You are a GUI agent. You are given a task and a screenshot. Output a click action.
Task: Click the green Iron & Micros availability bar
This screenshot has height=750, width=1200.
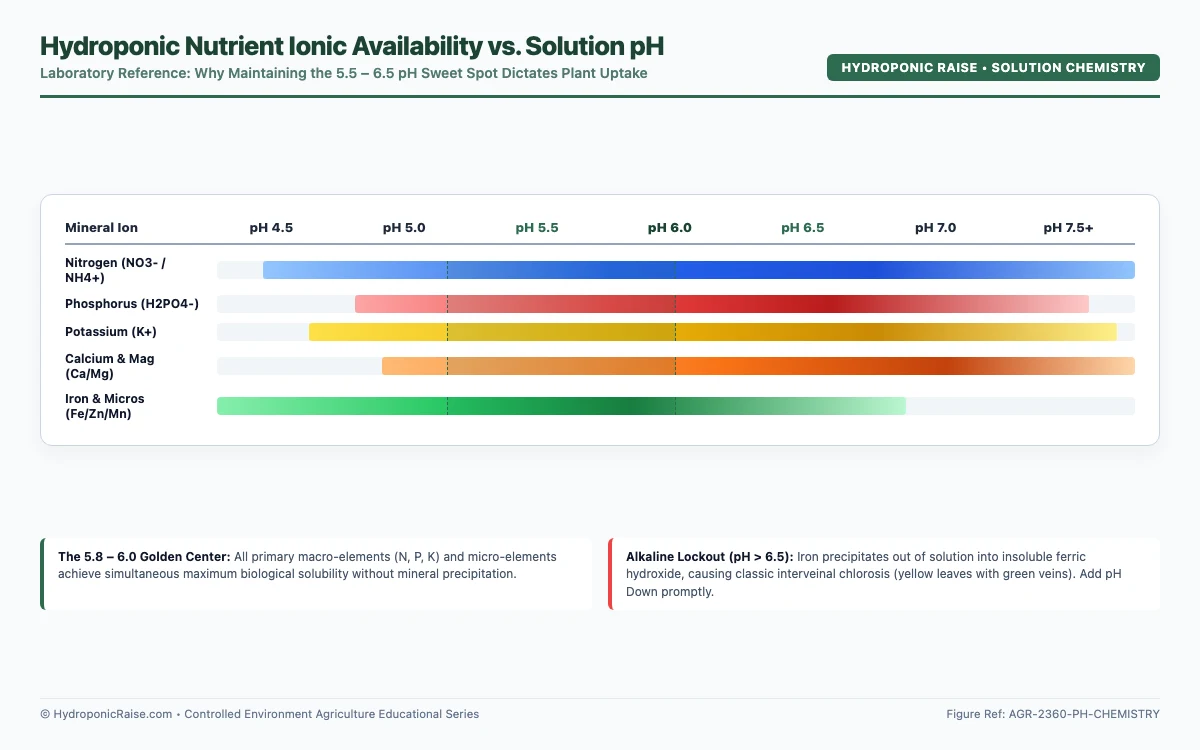[x=561, y=406]
